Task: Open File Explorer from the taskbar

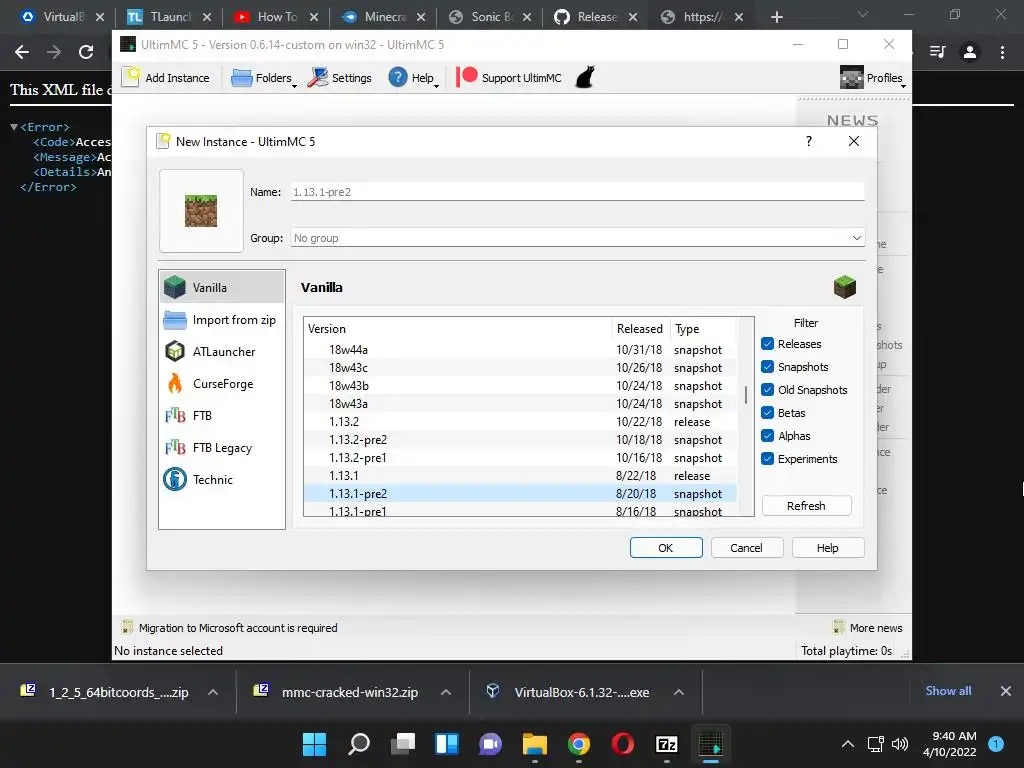Action: pos(535,744)
